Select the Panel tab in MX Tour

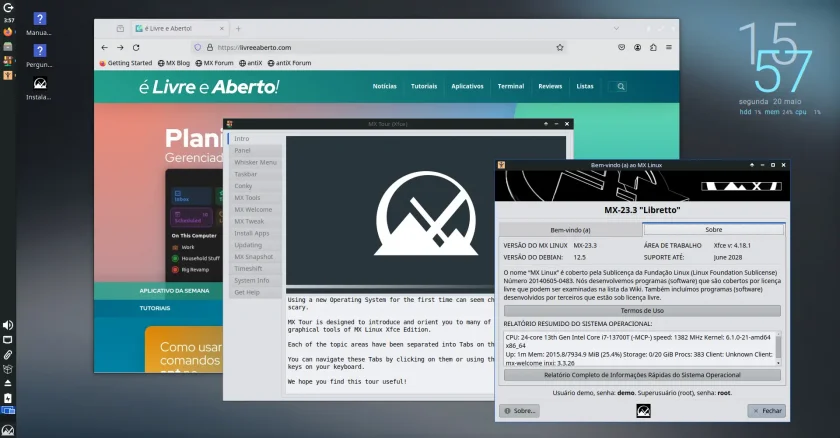pos(255,150)
